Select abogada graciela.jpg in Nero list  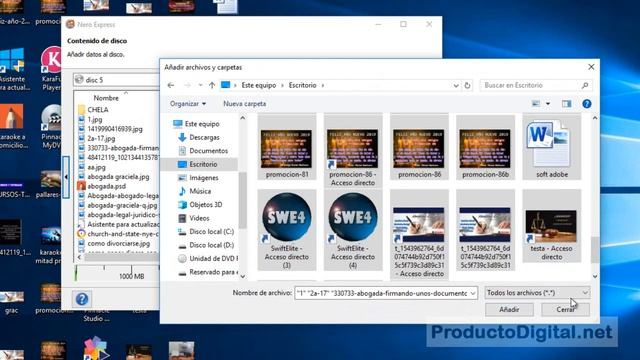click(114, 177)
